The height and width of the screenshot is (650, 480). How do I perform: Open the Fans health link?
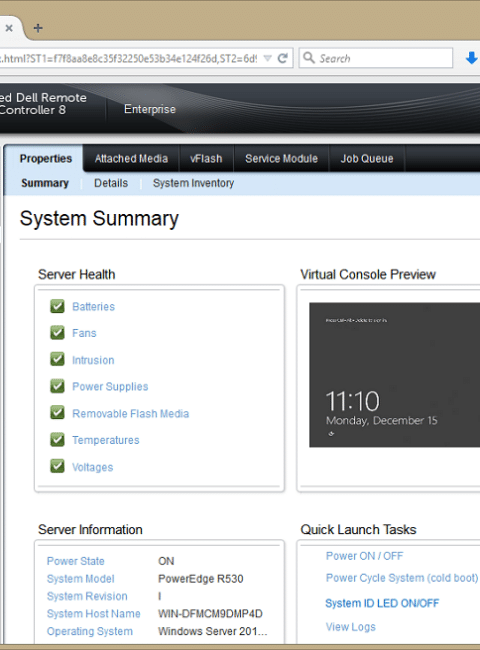click(x=84, y=333)
